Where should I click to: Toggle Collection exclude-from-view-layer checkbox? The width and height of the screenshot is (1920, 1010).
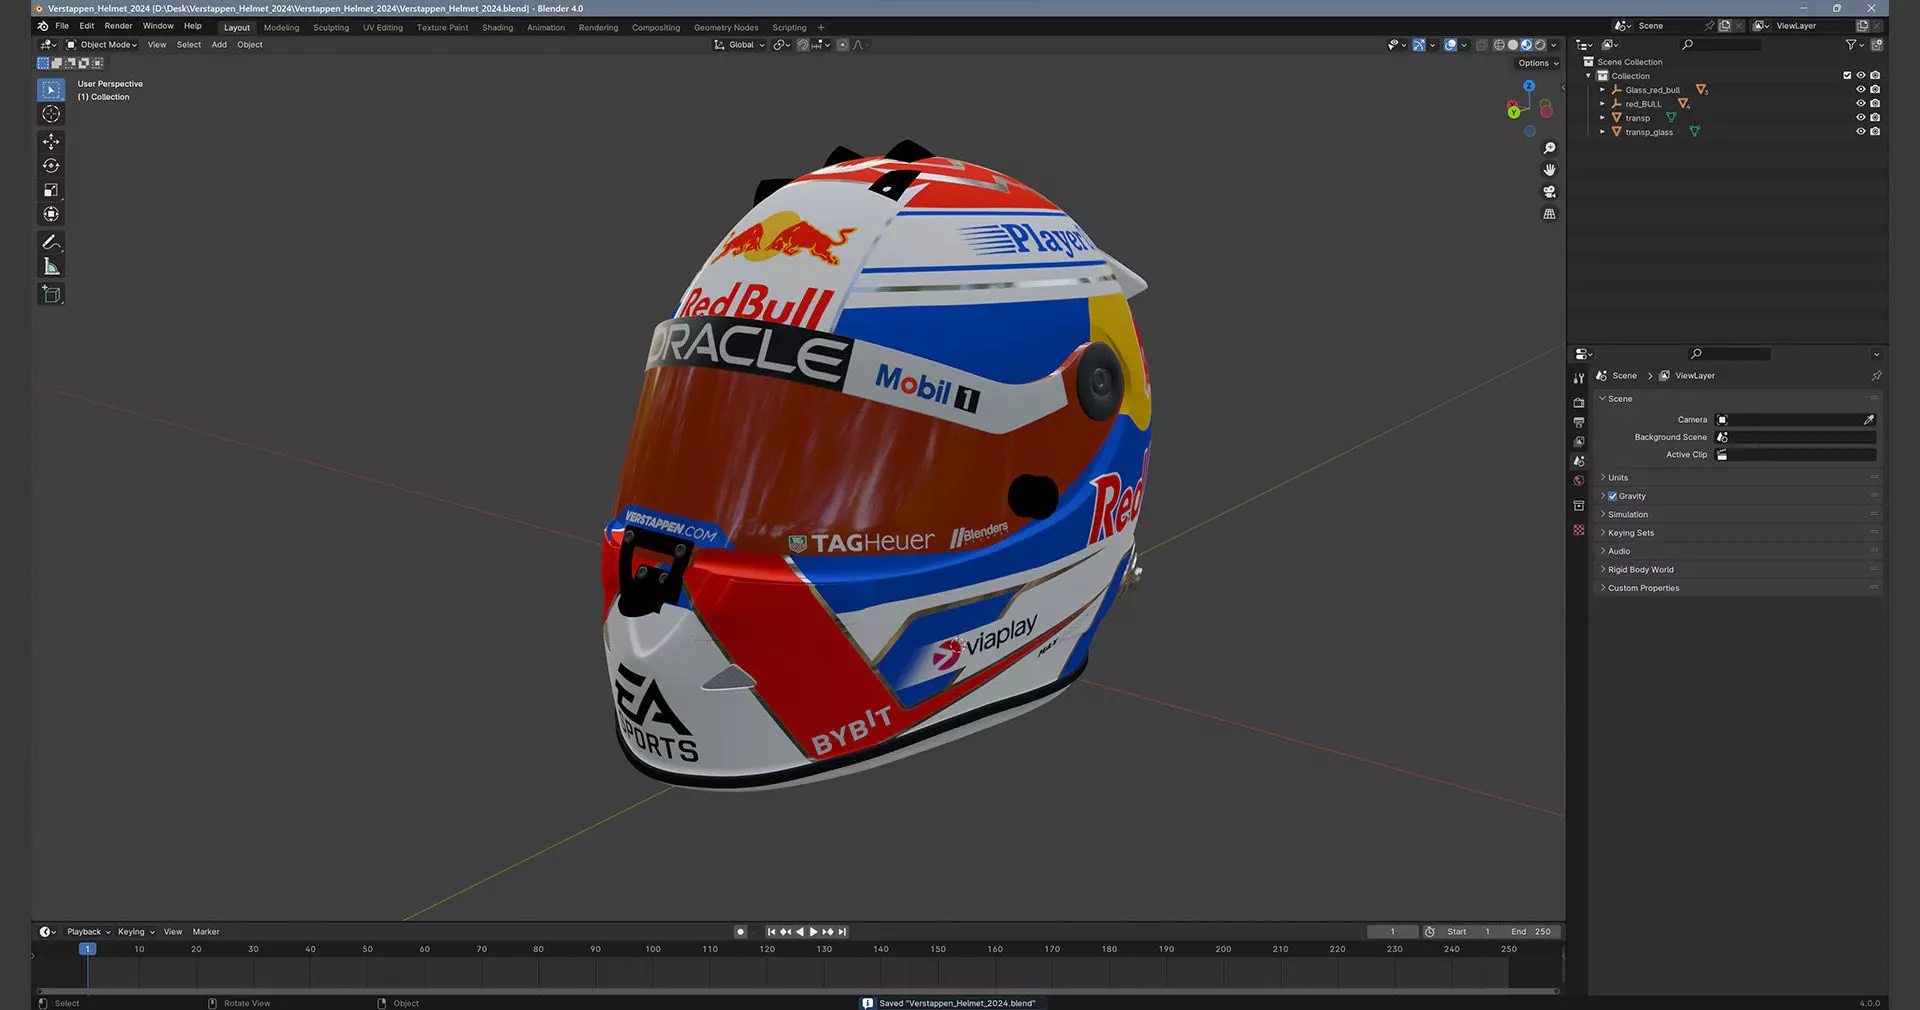point(1847,76)
